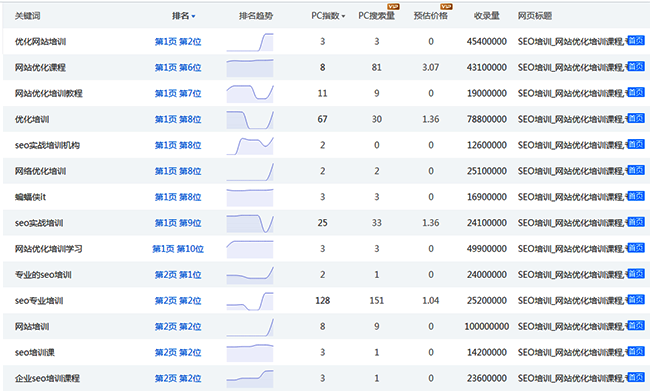Click the VIP badge above PC搜索量
Screen dimensions: 650x391
pos(393,7)
